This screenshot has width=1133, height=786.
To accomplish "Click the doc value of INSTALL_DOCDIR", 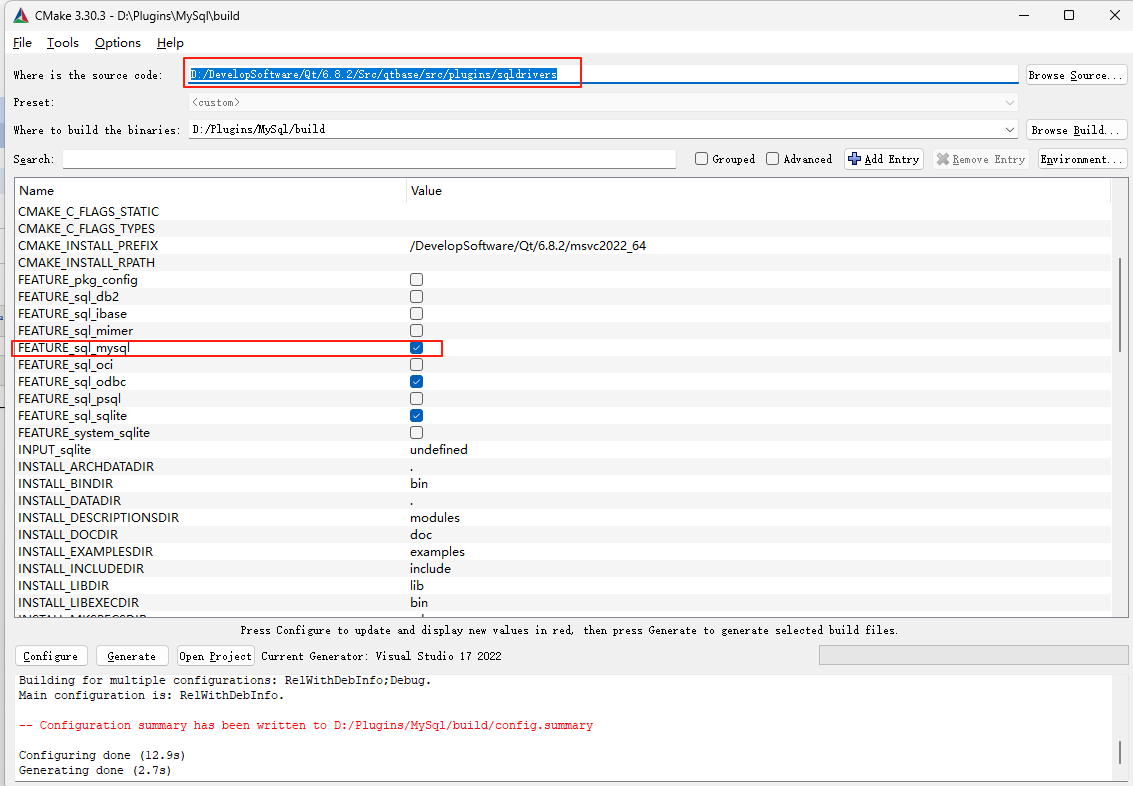I will (x=421, y=535).
